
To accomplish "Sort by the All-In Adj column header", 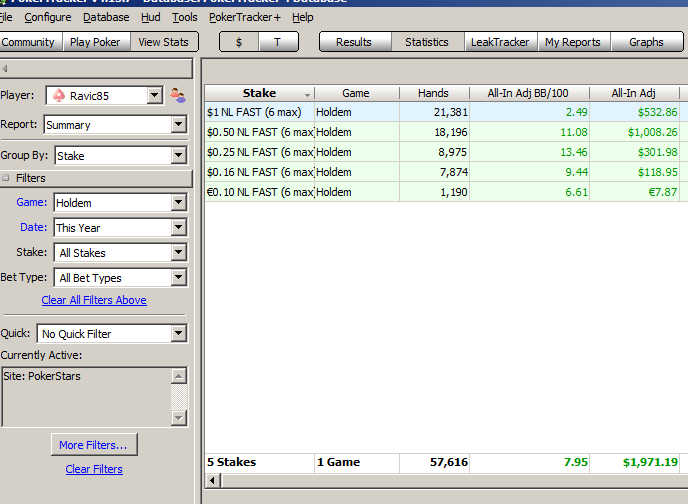I will pyautogui.click(x=634, y=93).
